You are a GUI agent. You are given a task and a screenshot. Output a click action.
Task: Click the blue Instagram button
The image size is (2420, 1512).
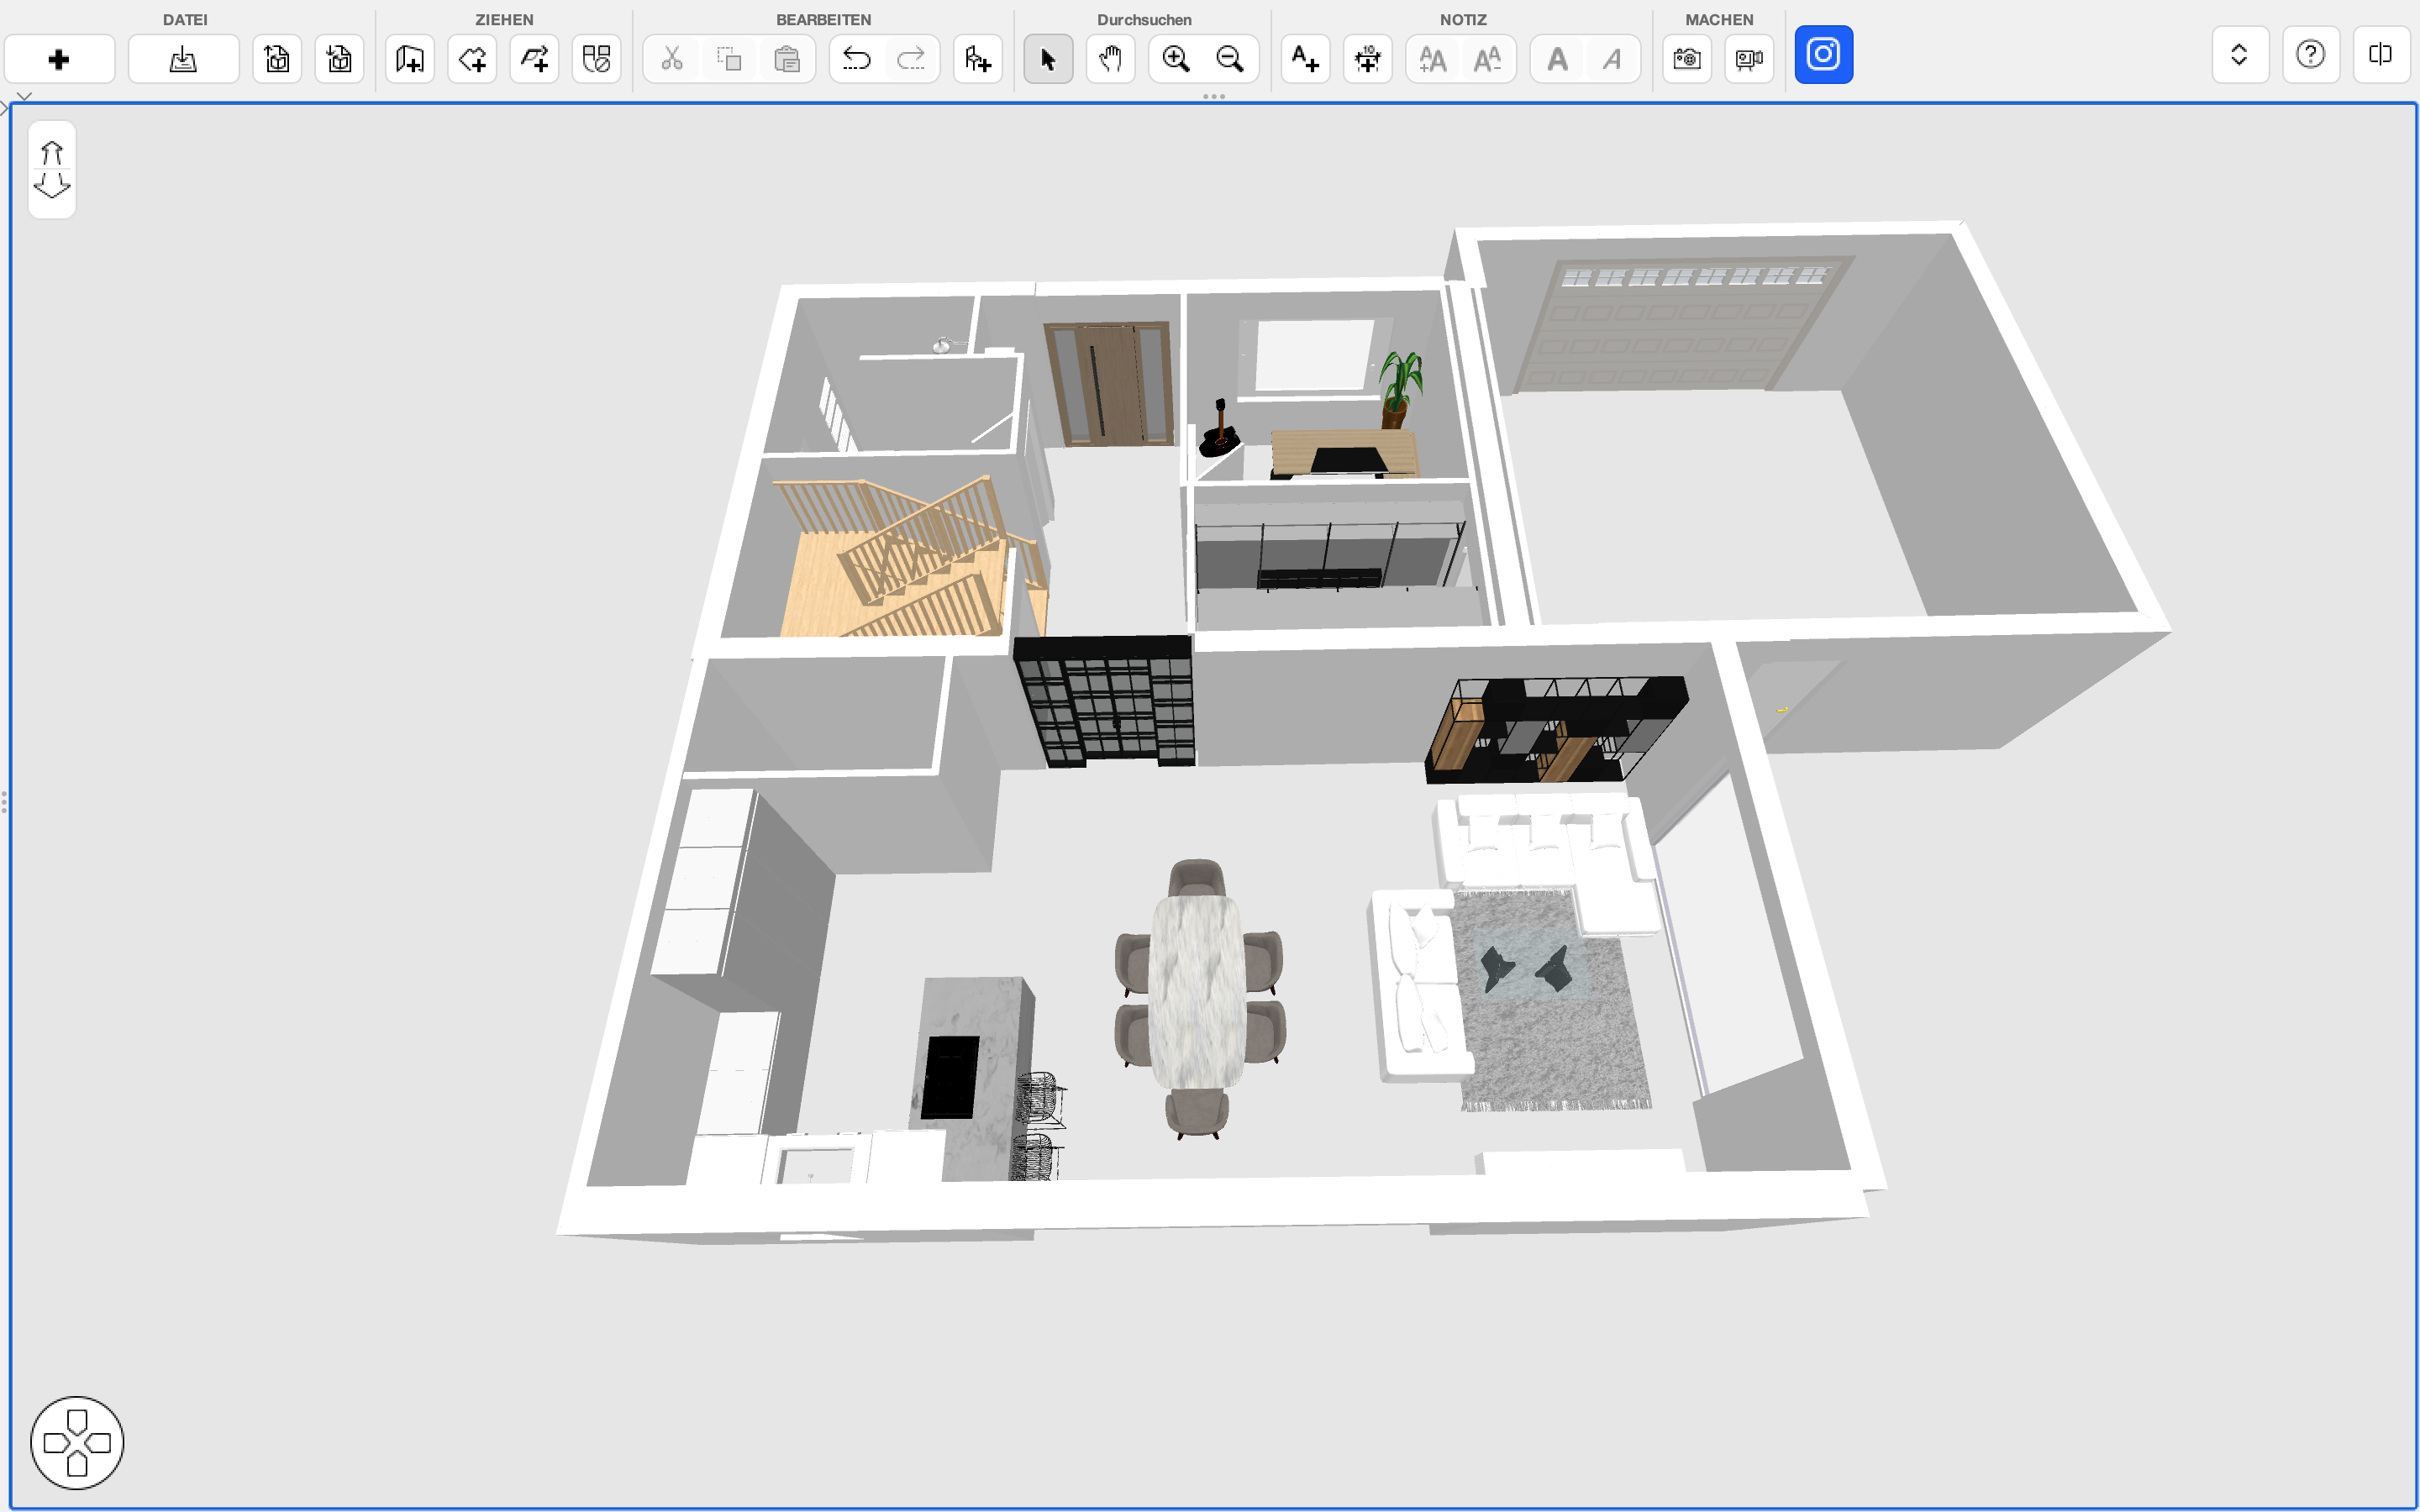[1823, 55]
